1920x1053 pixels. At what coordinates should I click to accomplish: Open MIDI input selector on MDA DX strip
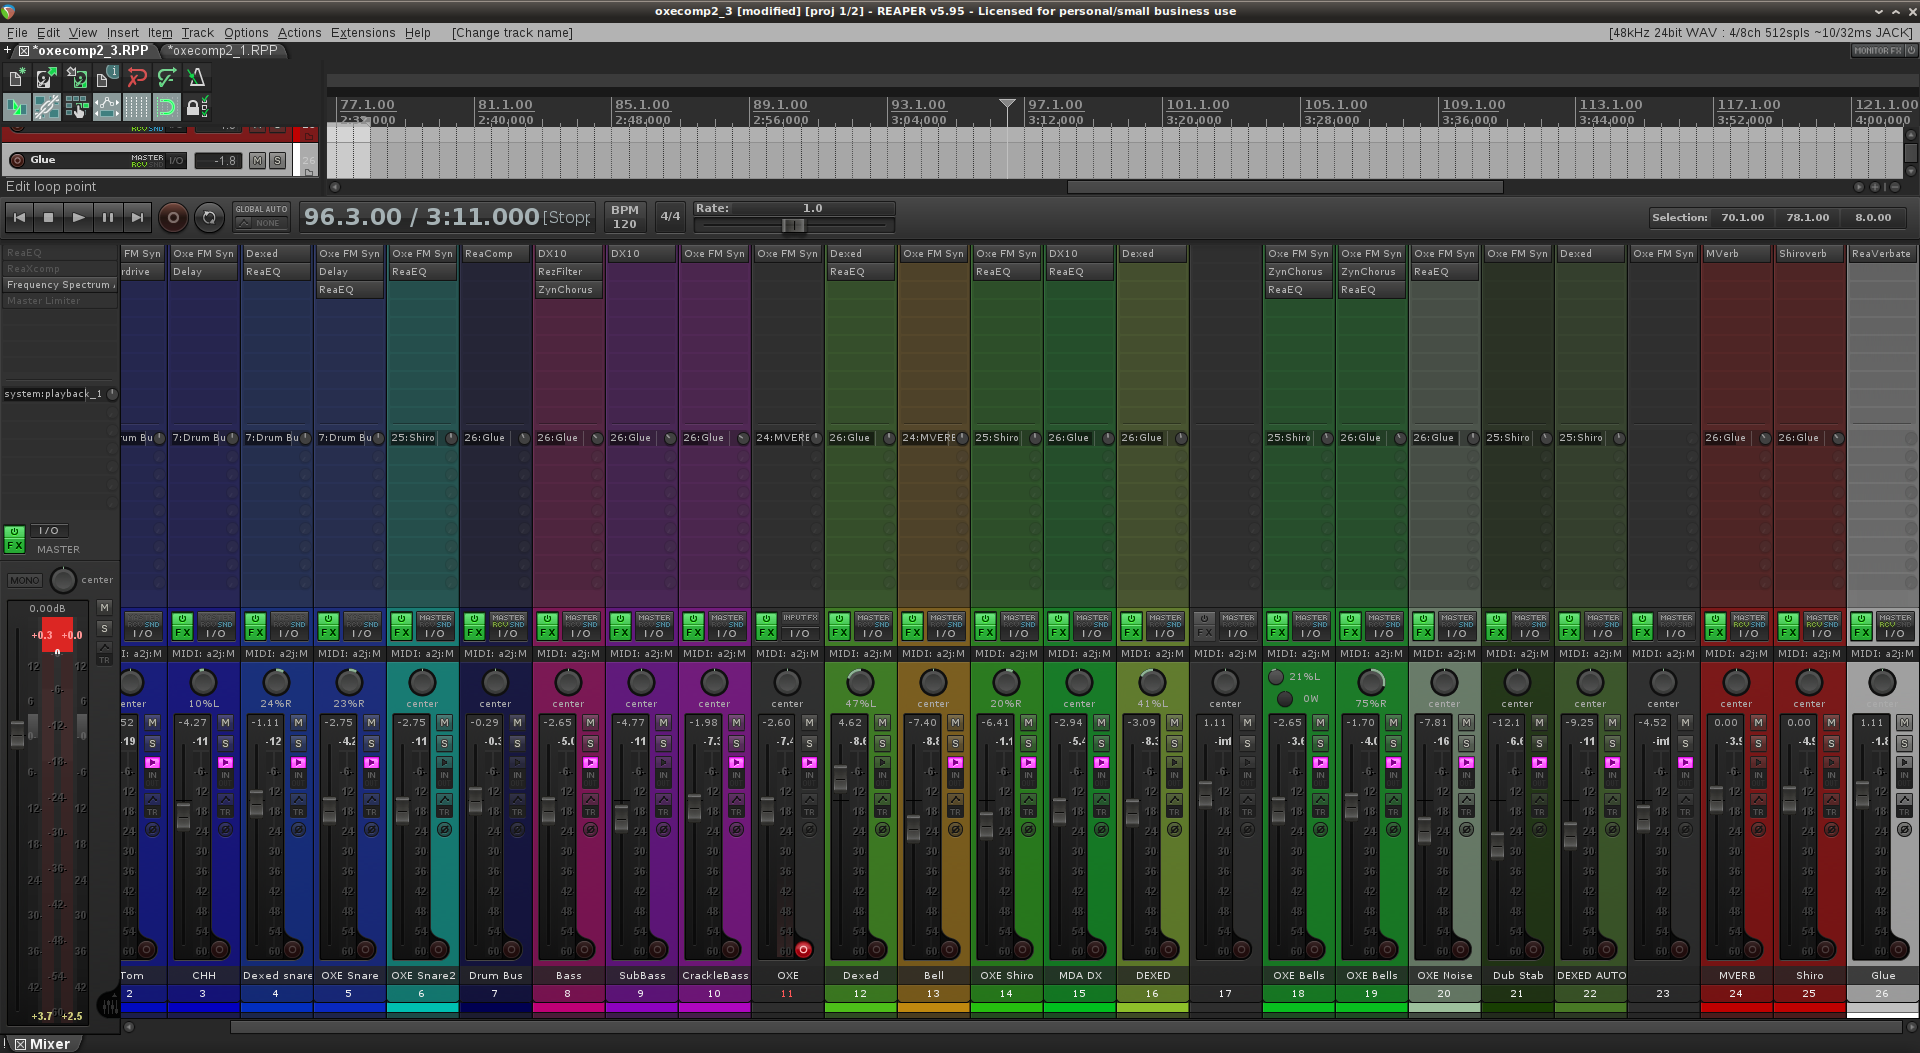[1080, 654]
